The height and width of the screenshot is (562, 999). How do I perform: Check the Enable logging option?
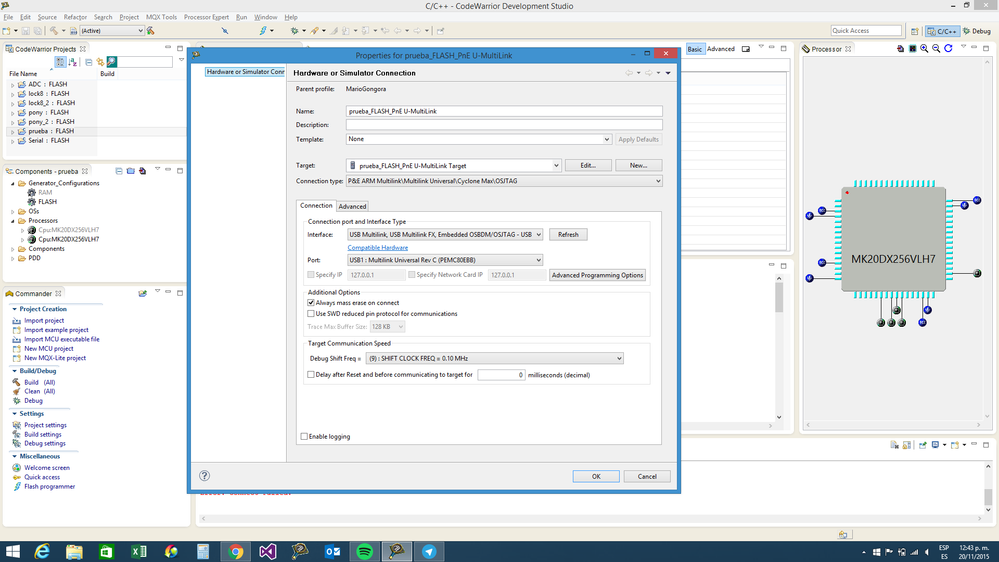point(304,436)
